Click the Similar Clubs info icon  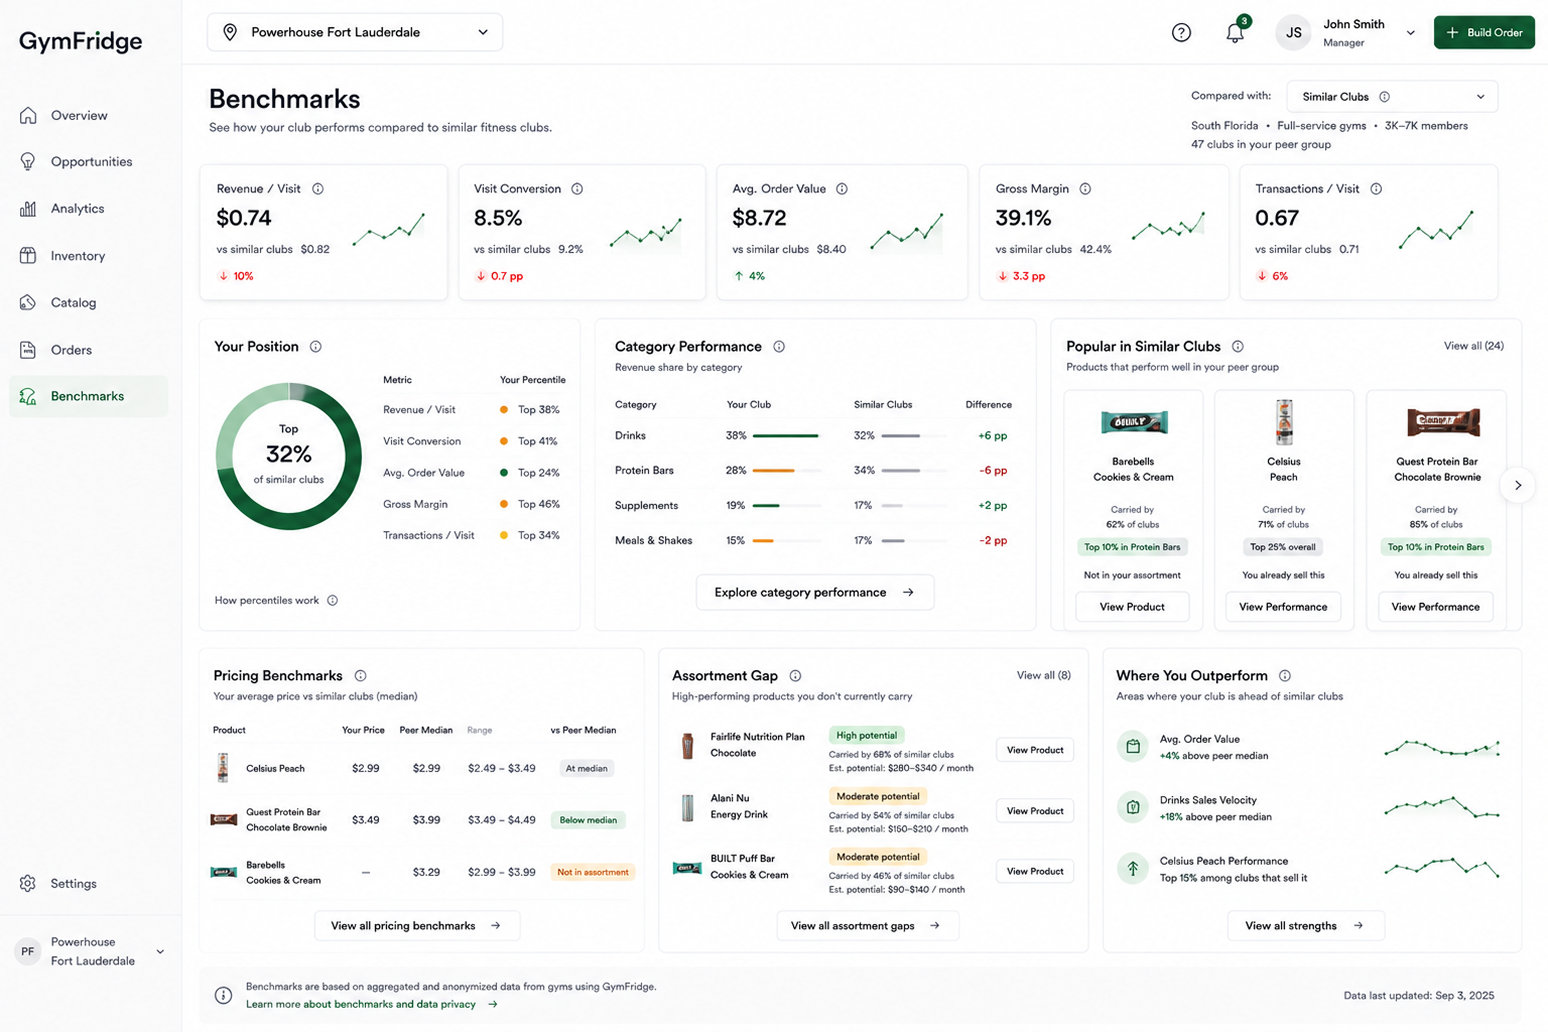1385,97
